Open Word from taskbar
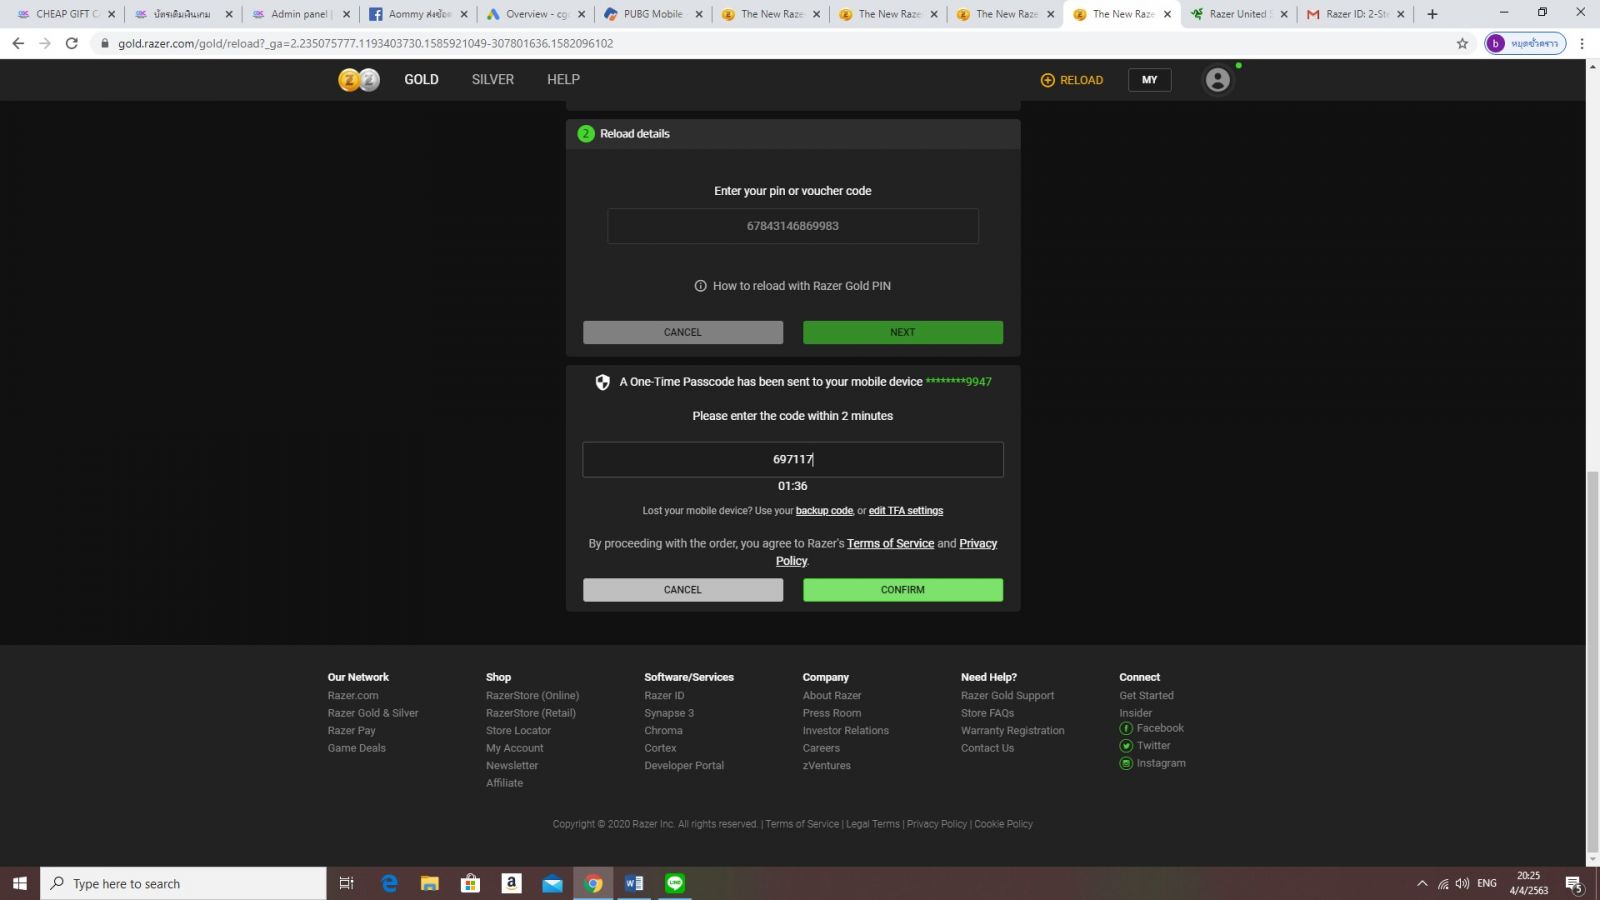 pyautogui.click(x=634, y=883)
